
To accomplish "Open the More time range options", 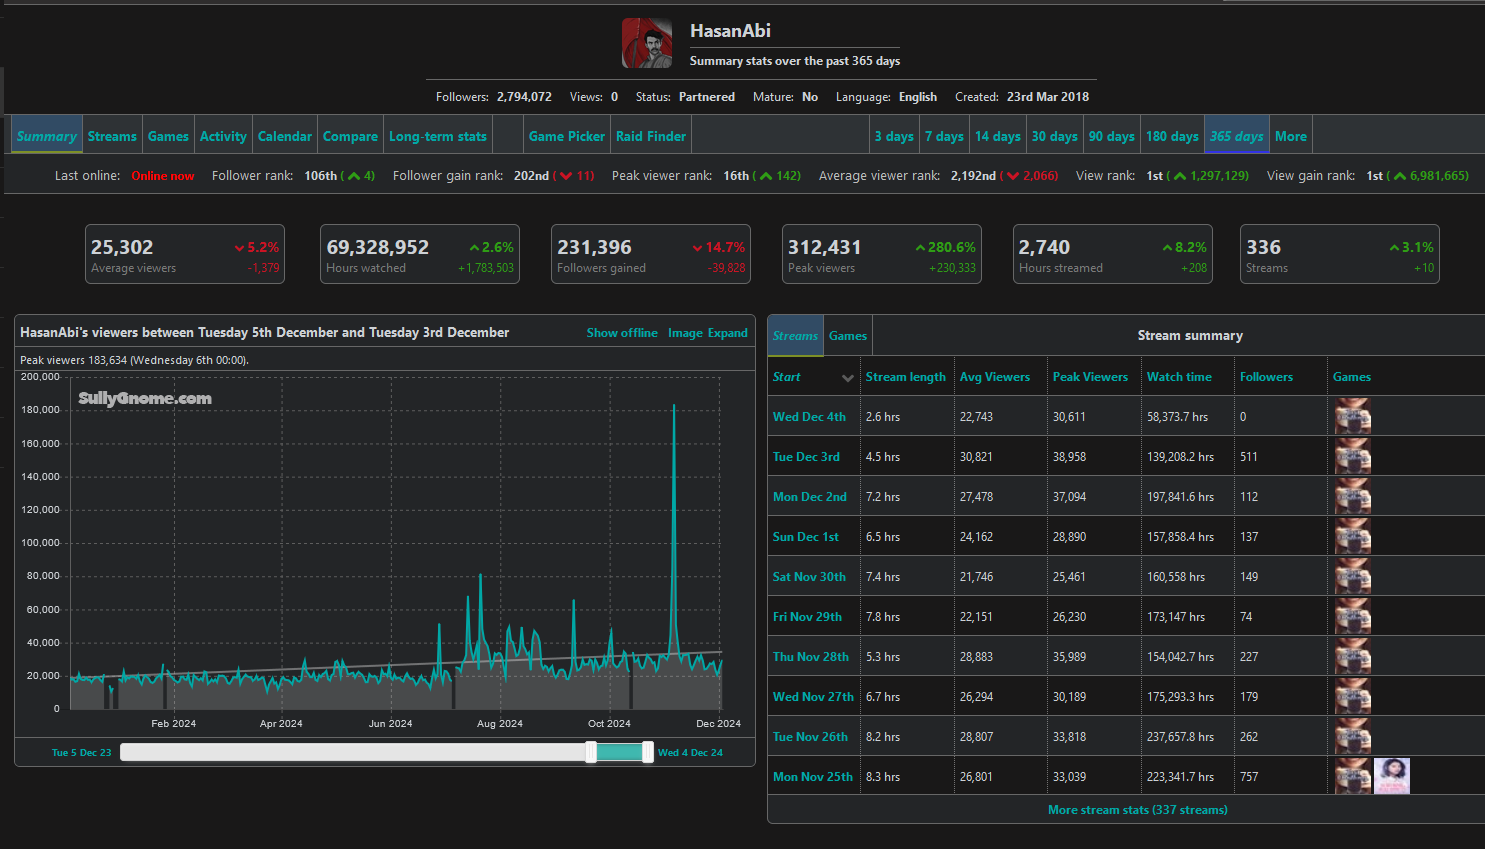I will tap(1291, 136).
